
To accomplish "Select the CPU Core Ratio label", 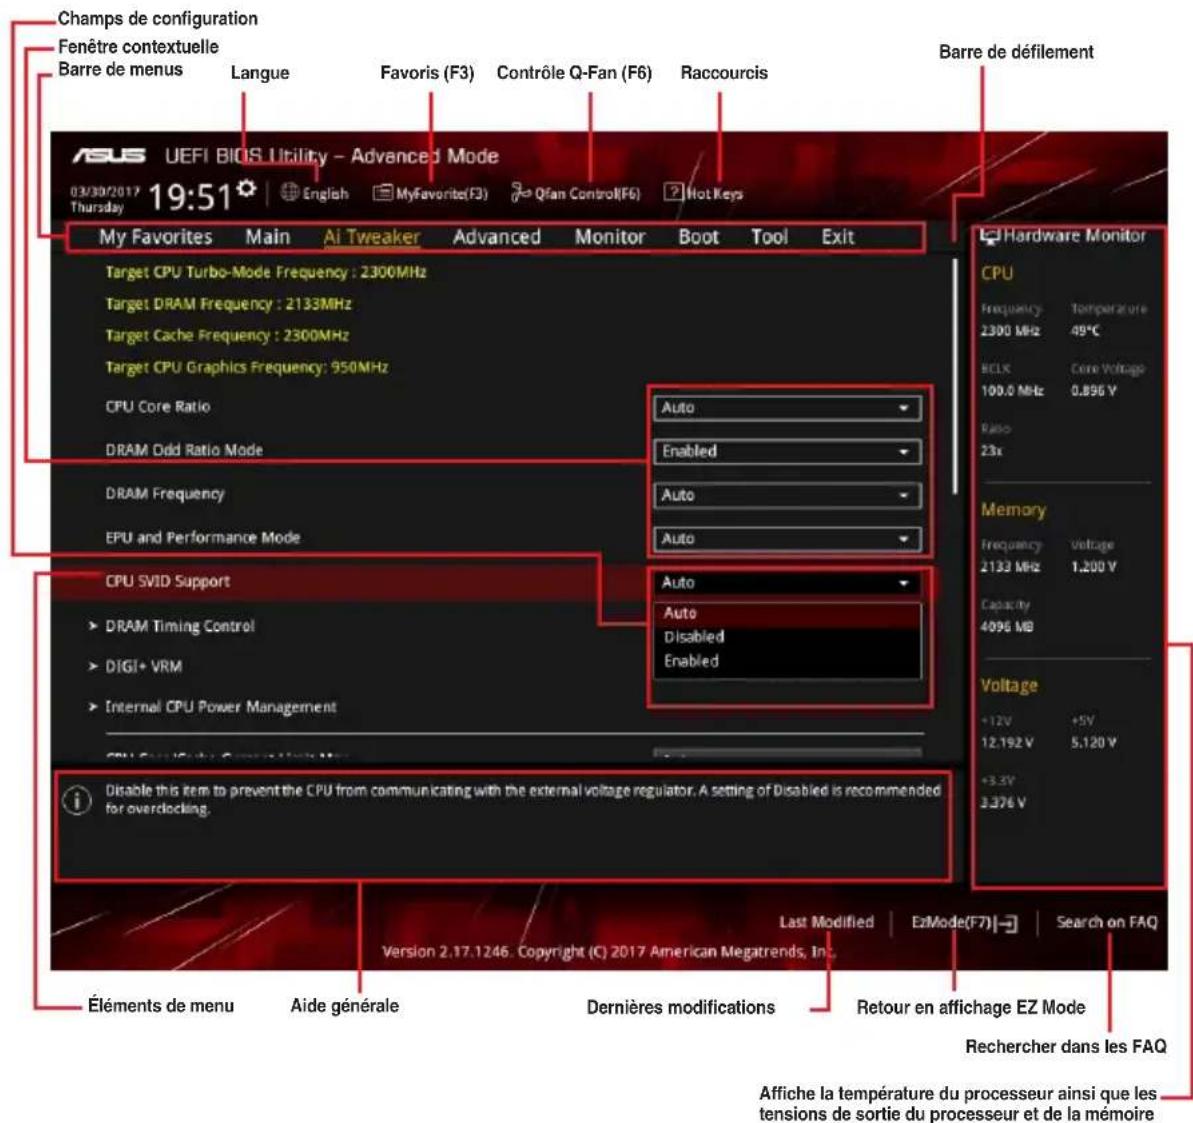I will 157,406.
